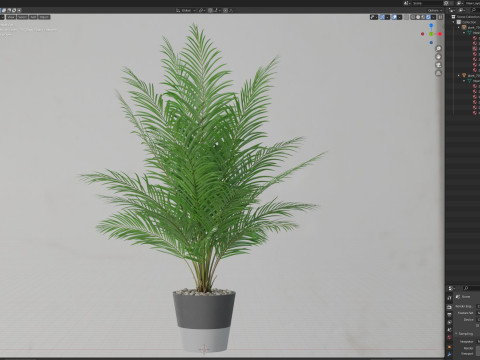Toggle viewport overlays button
The height and width of the screenshot is (360, 480).
click(x=394, y=17)
